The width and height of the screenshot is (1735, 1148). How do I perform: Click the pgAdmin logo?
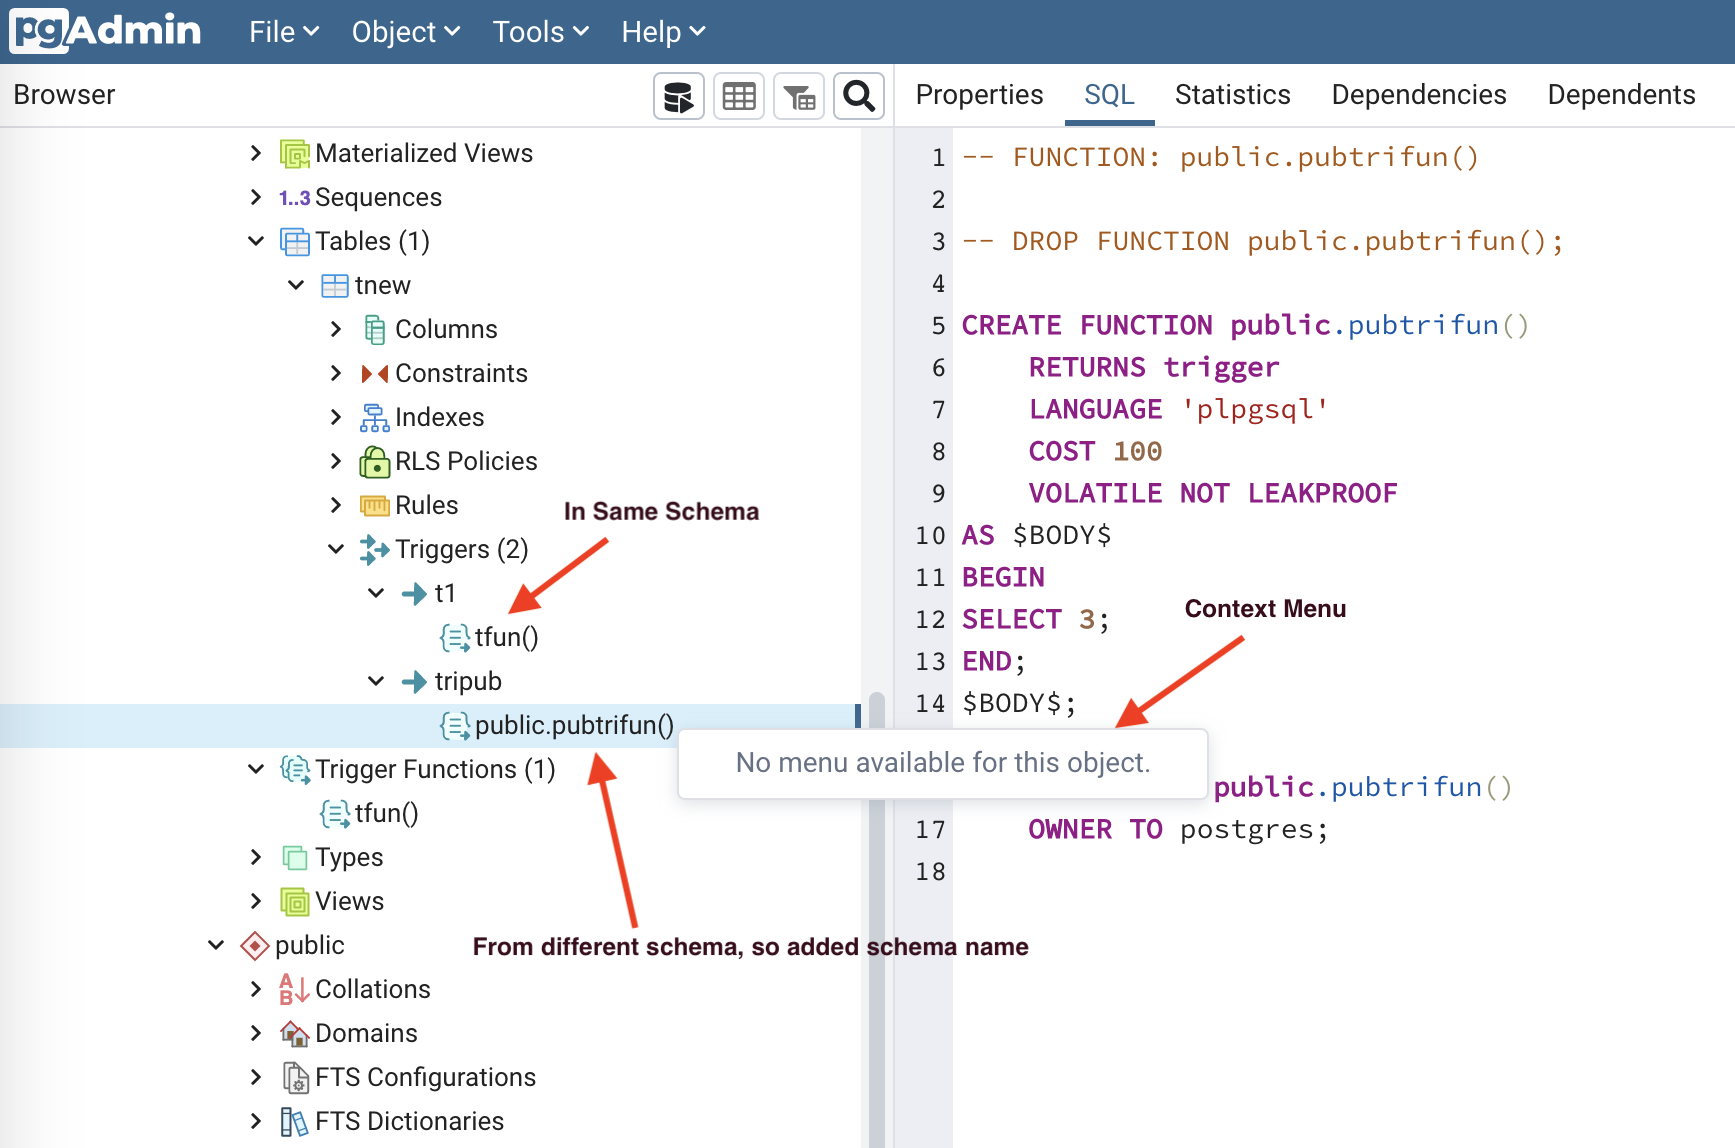[x=106, y=31]
